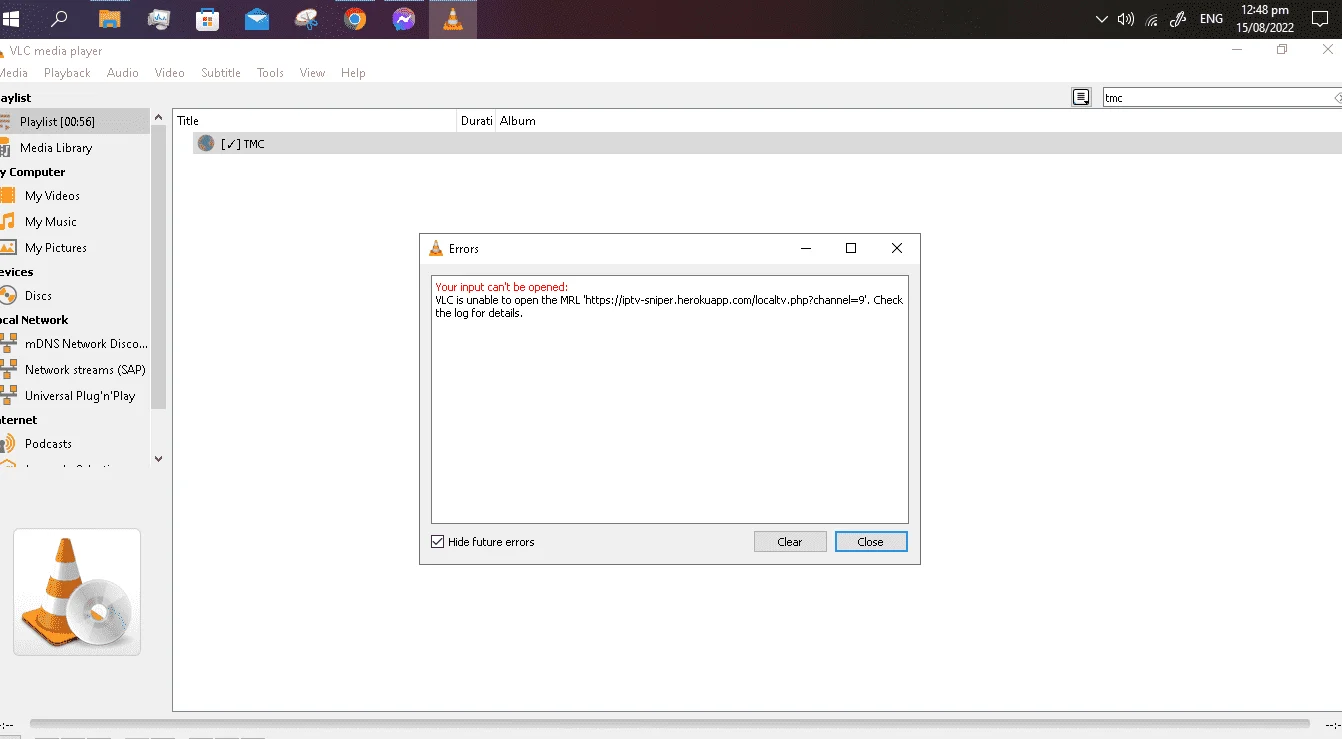
Task: Click the sidebar scroll down arrow
Action: pyautogui.click(x=158, y=458)
